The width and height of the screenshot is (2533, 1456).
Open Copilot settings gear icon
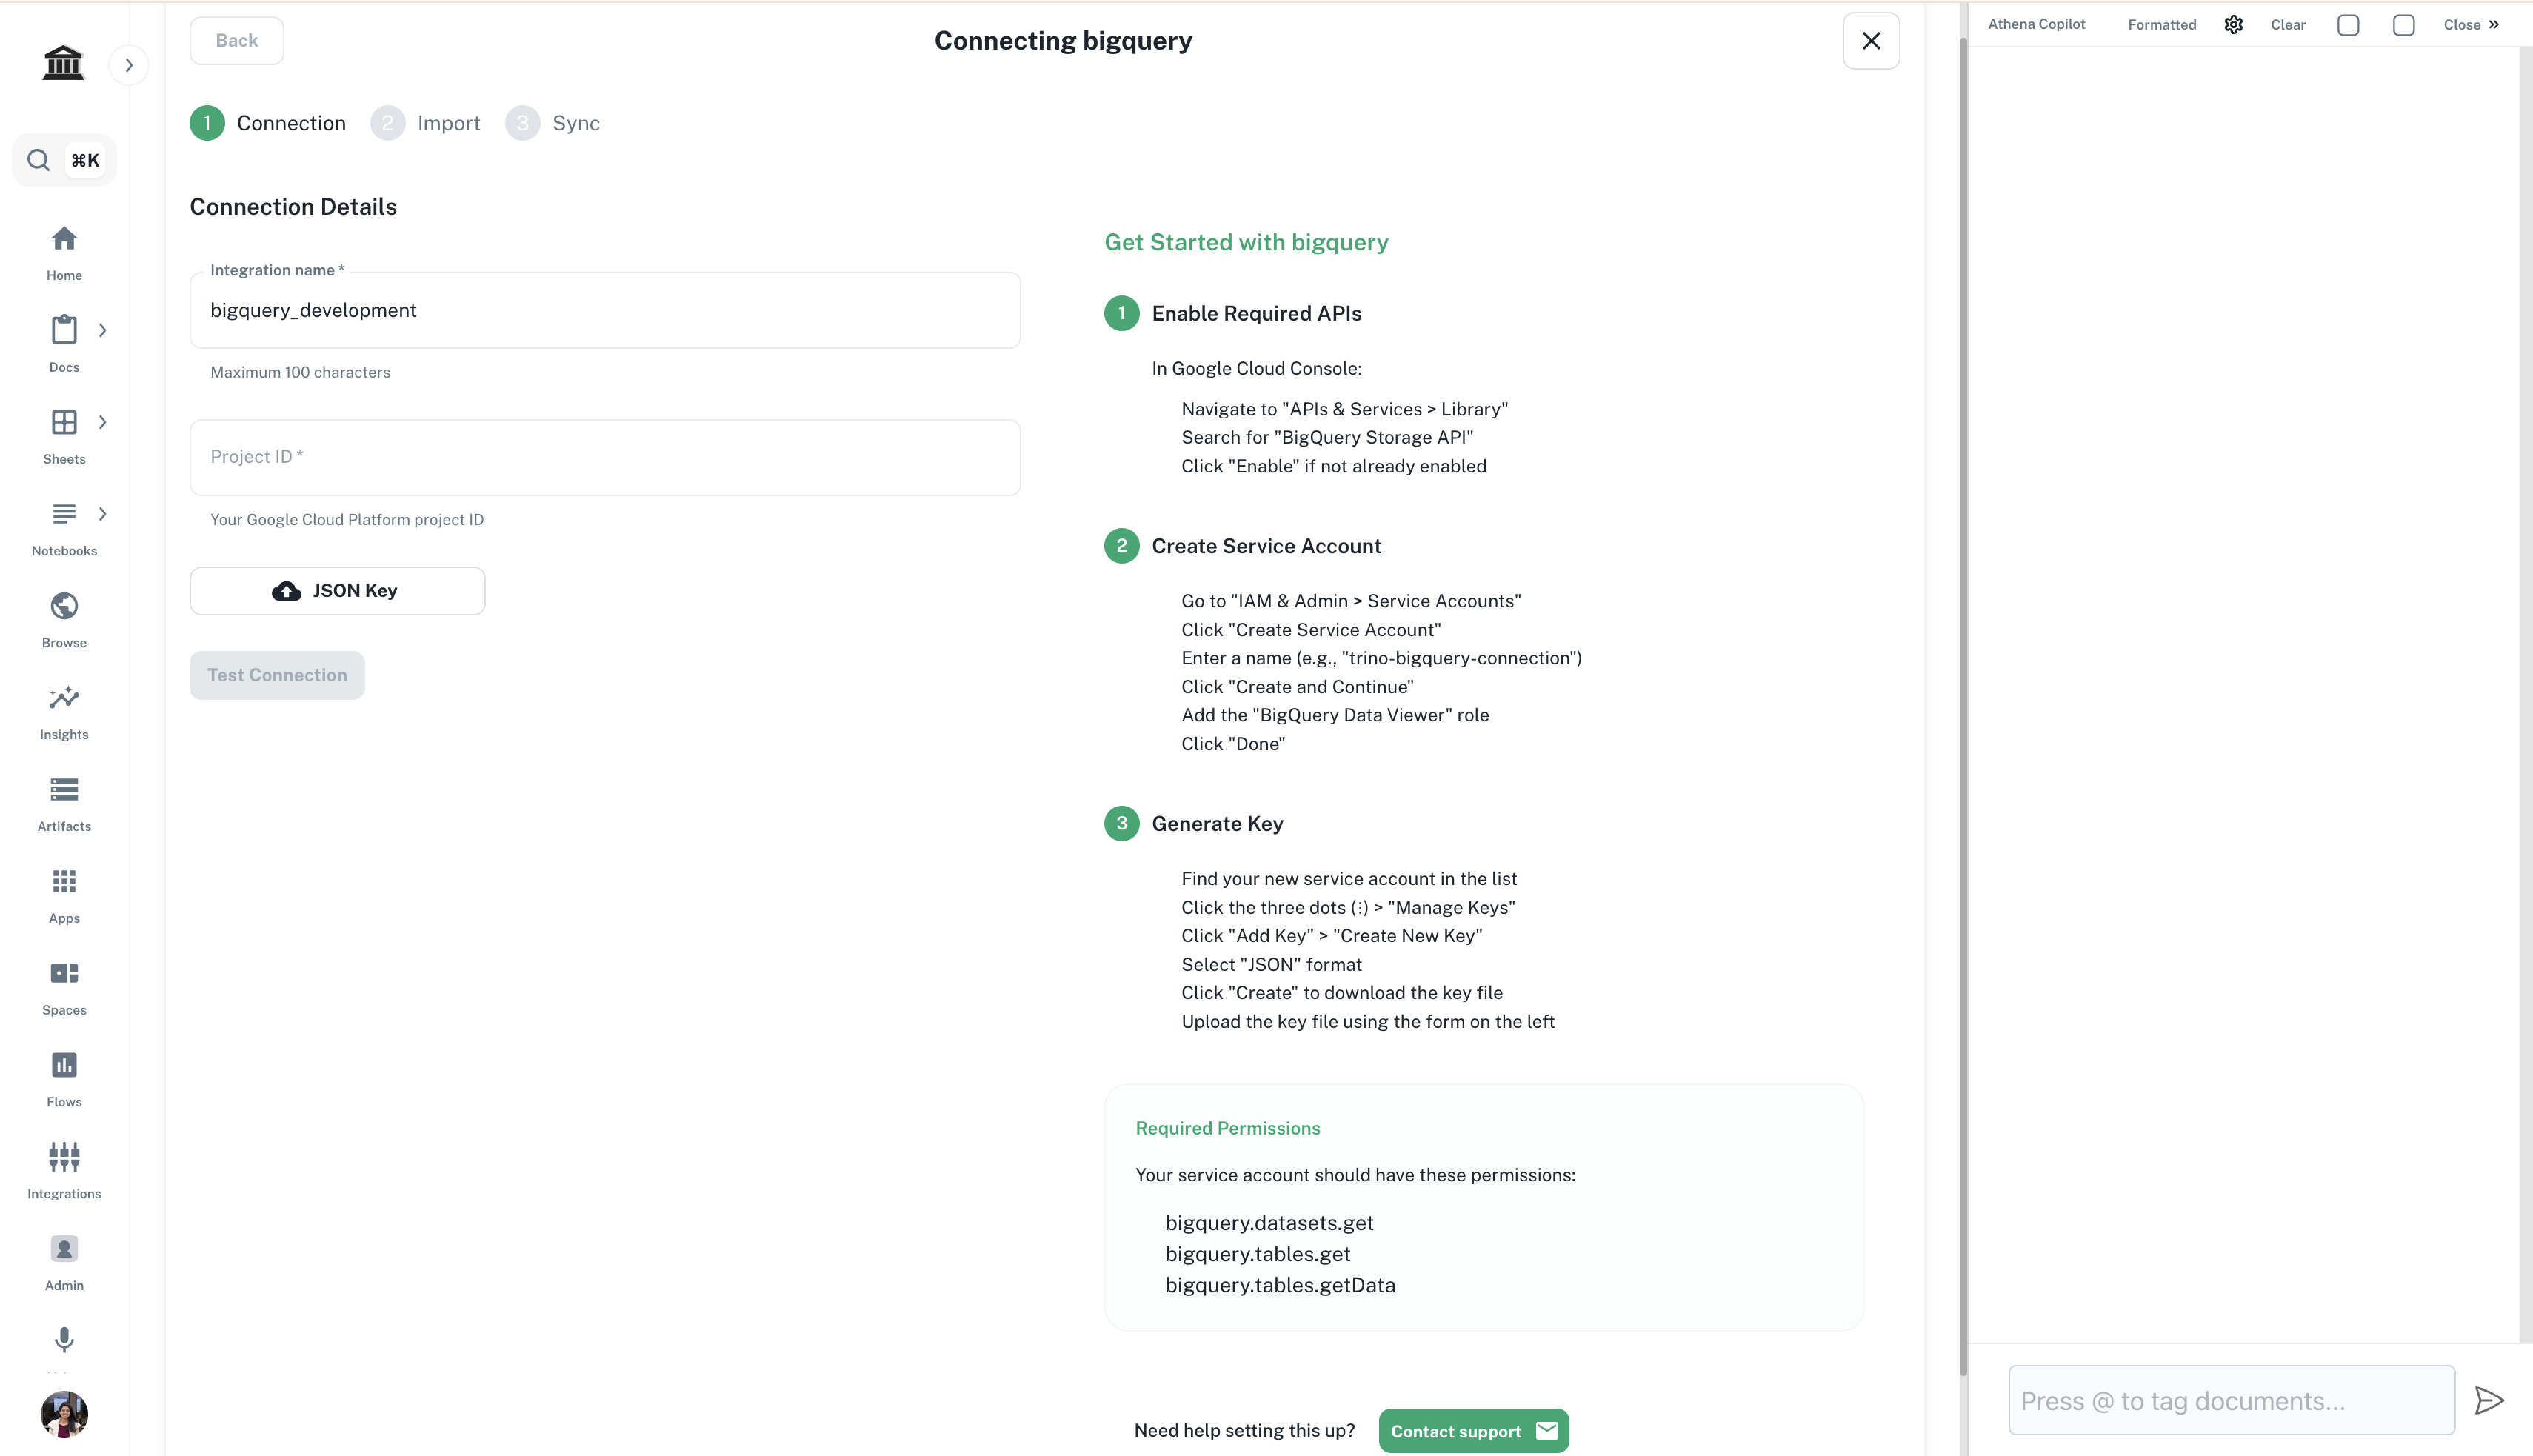pos(2233,25)
